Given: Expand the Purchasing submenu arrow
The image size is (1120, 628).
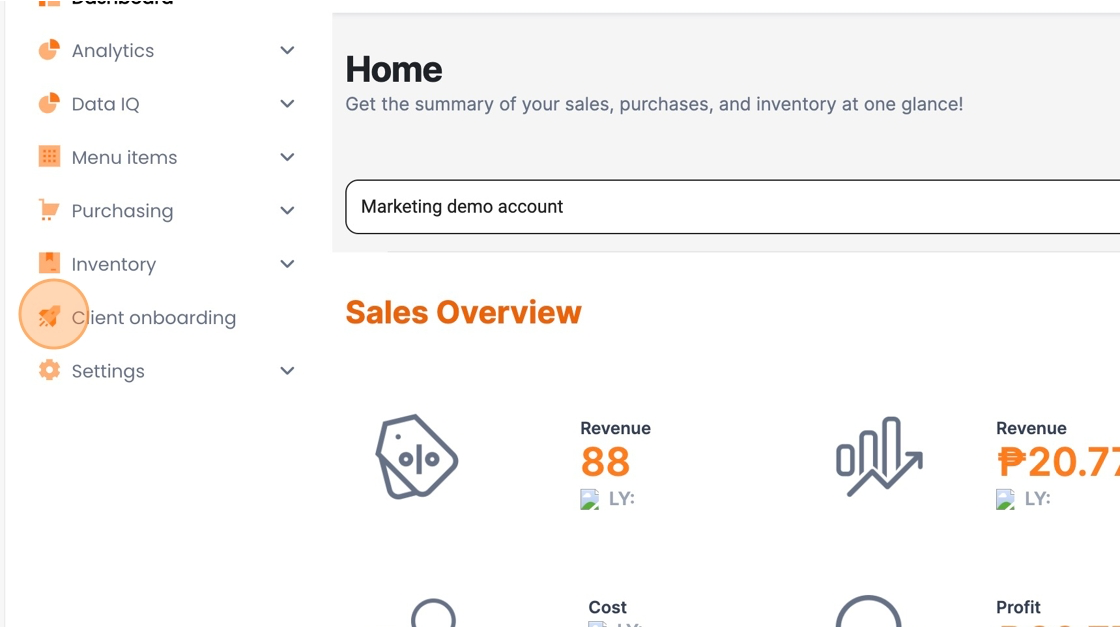Looking at the screenshot, I should (287, 211).
